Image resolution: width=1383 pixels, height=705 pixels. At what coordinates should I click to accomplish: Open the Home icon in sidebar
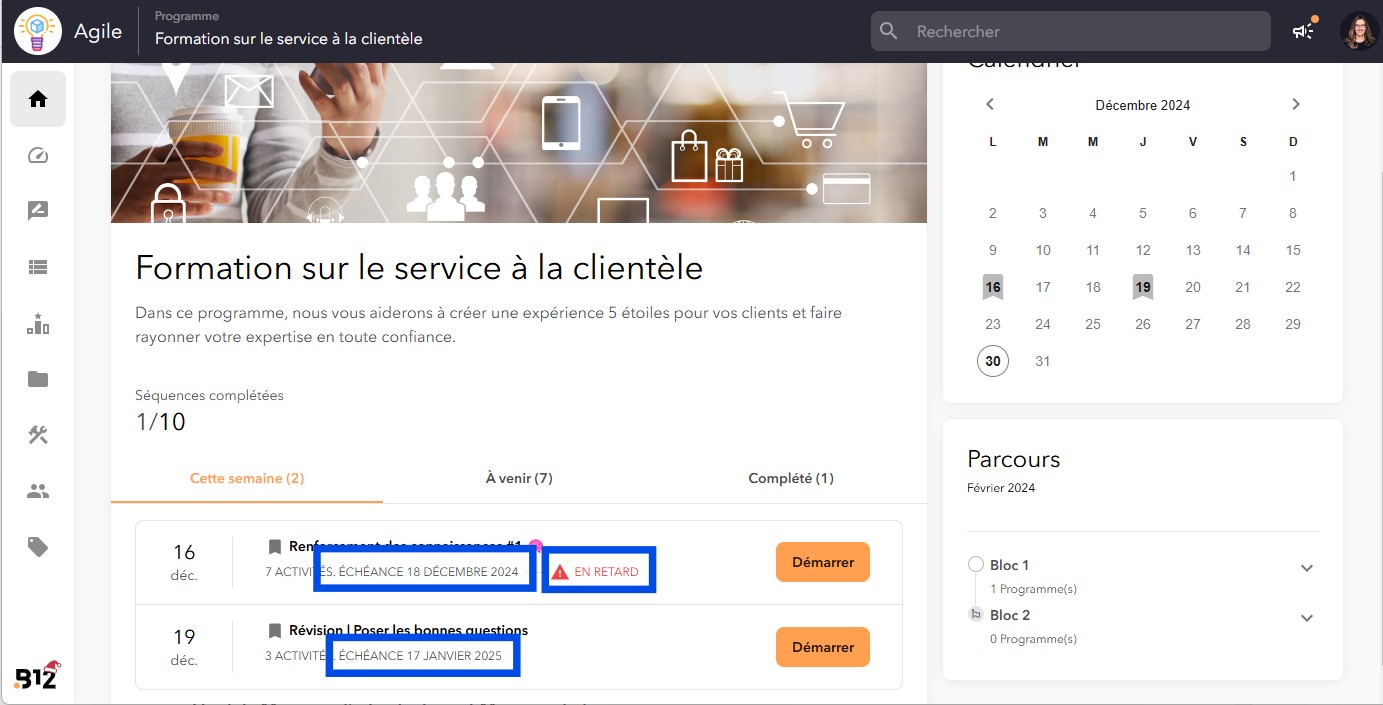click(x=38, y=99)
